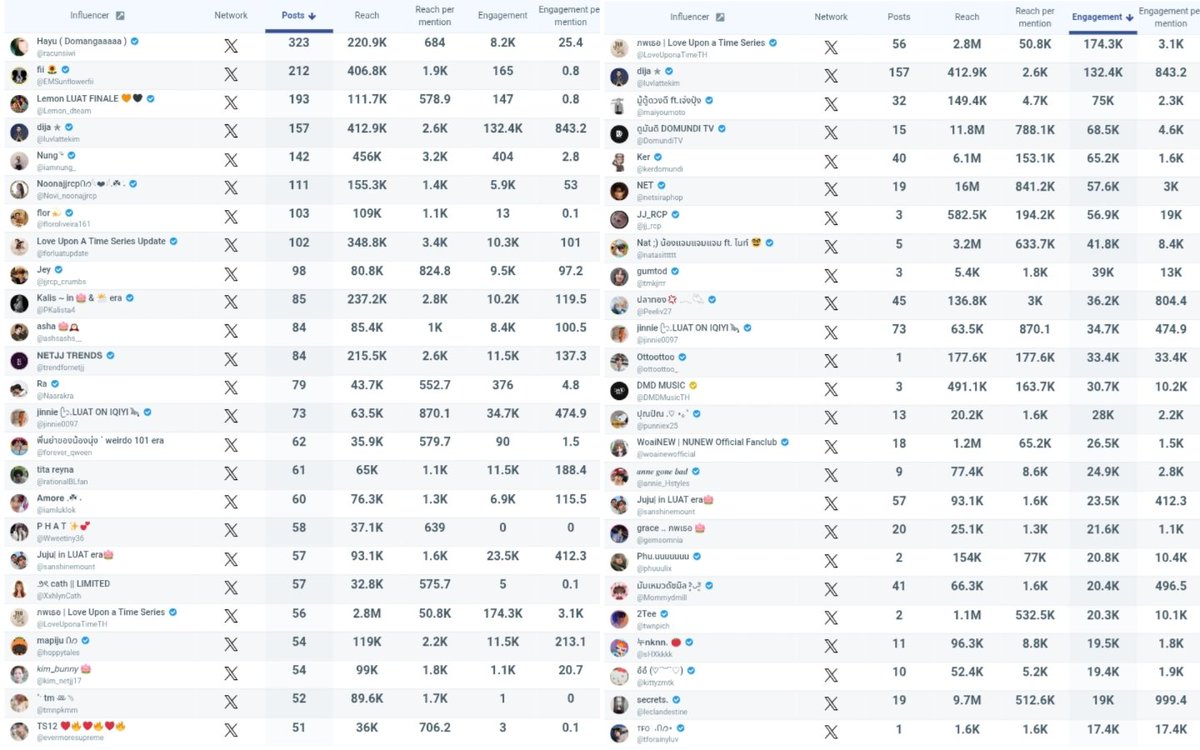Click the X icon in secrets. row
Image resolution: width=1200 pixels, height=750 pixels.
(831, 704)
